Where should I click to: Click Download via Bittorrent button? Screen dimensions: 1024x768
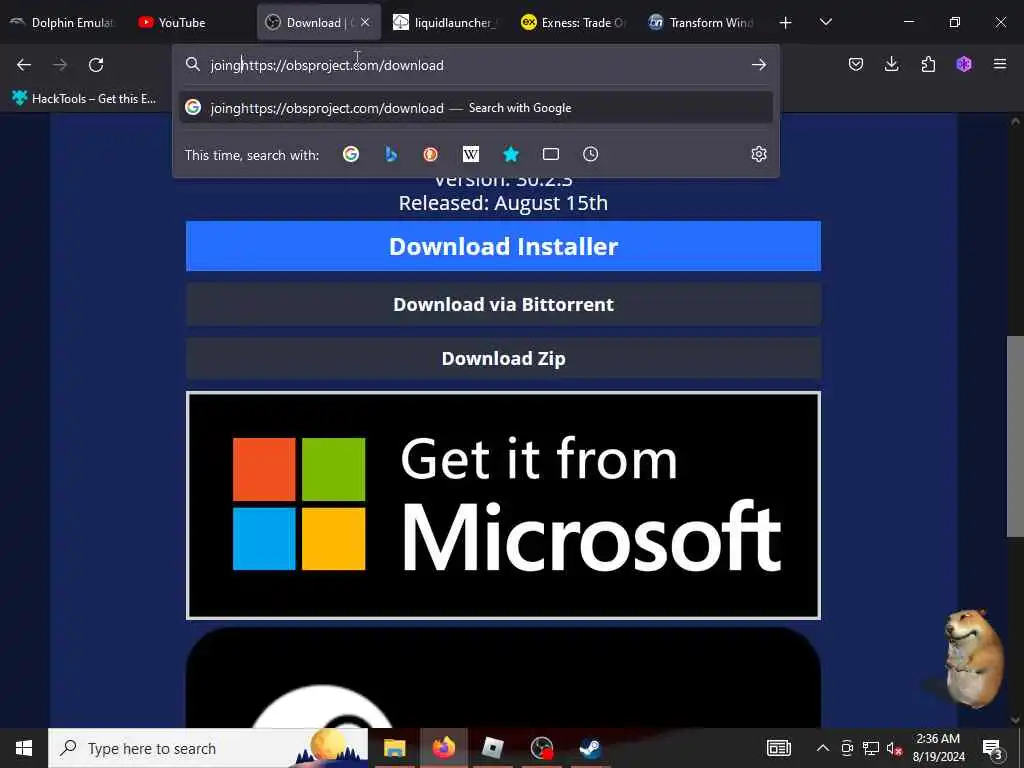point(503,304)
